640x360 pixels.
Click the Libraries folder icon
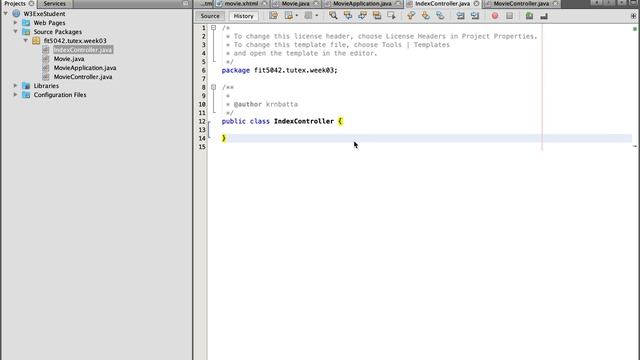click(x=26, y=86)
